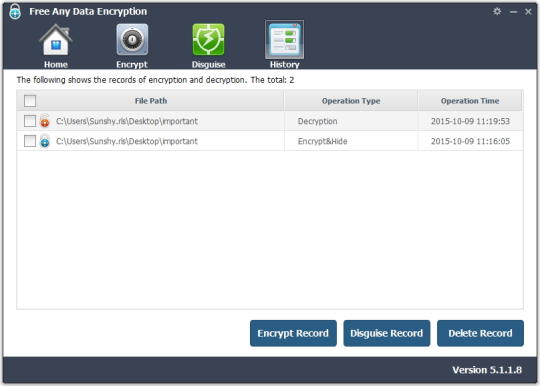Sort by File Path column header
Viewport: 540px width, 386px height.
[x=151, y=101]
